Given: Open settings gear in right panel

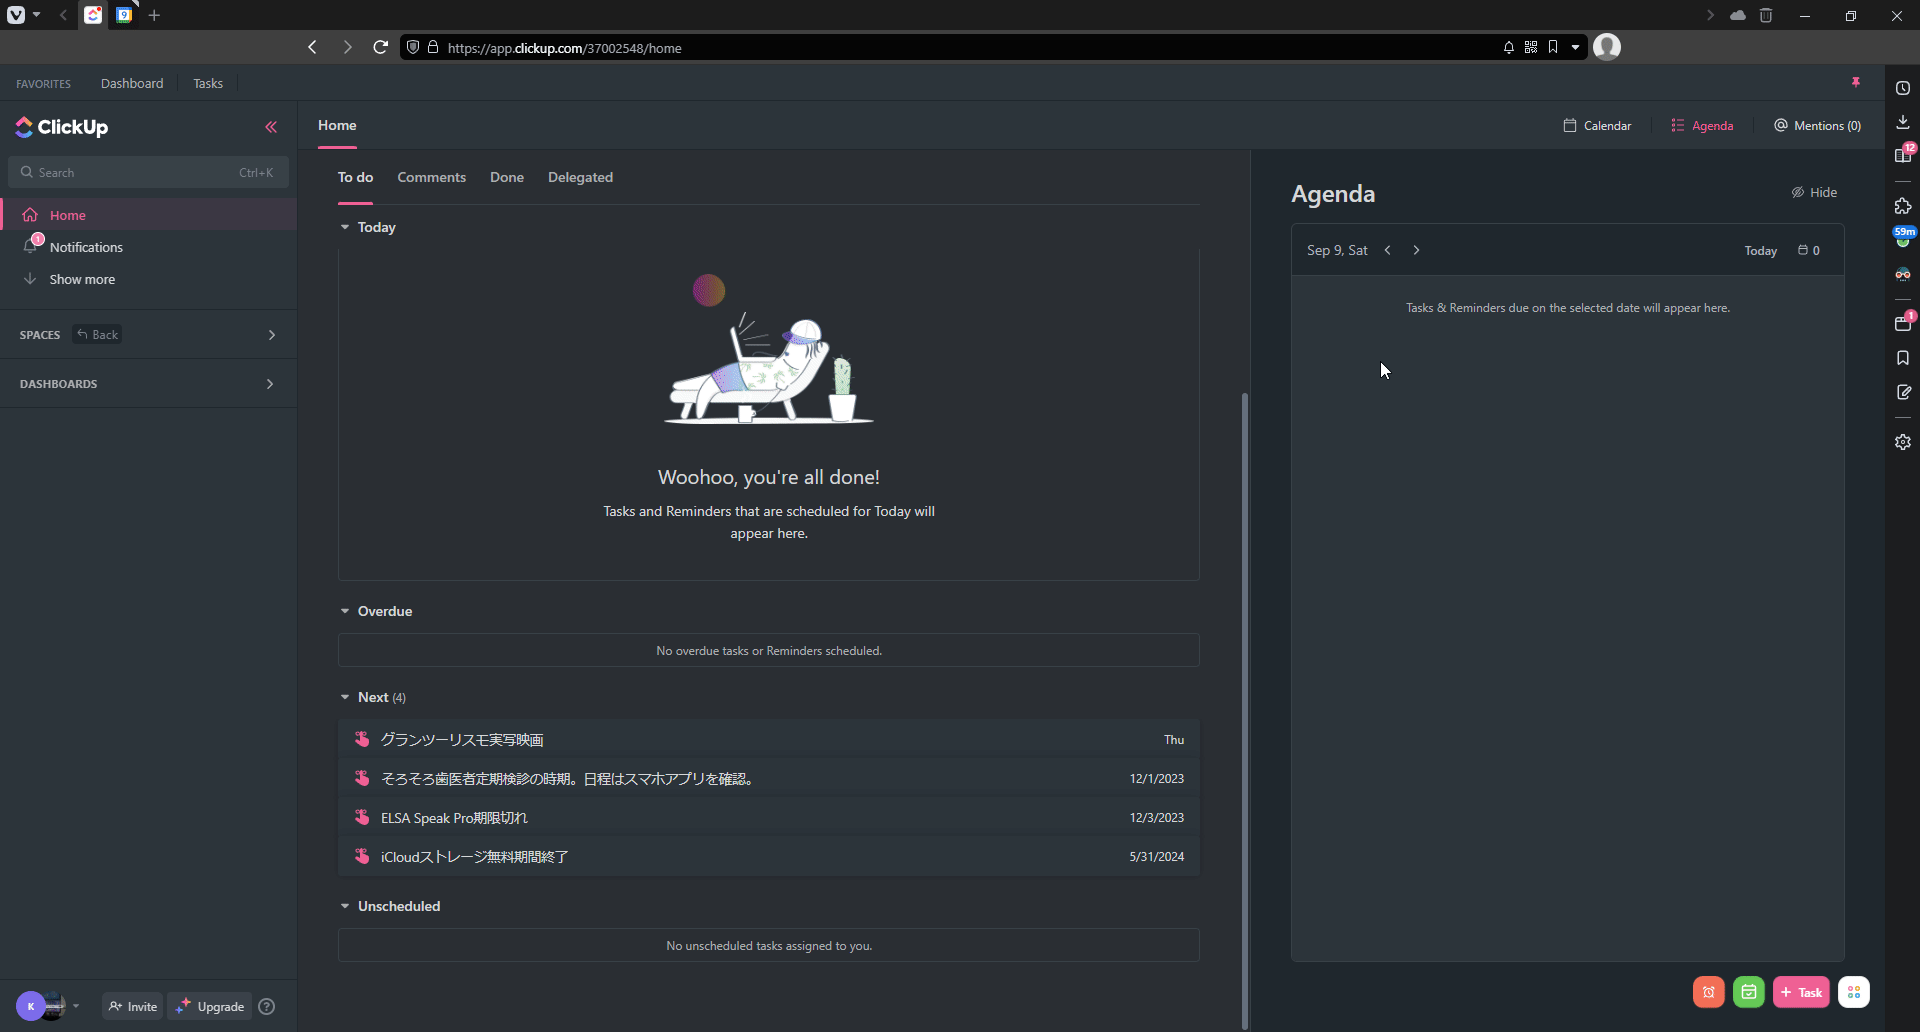Looking at the screenshot, I should (1902, 442).
